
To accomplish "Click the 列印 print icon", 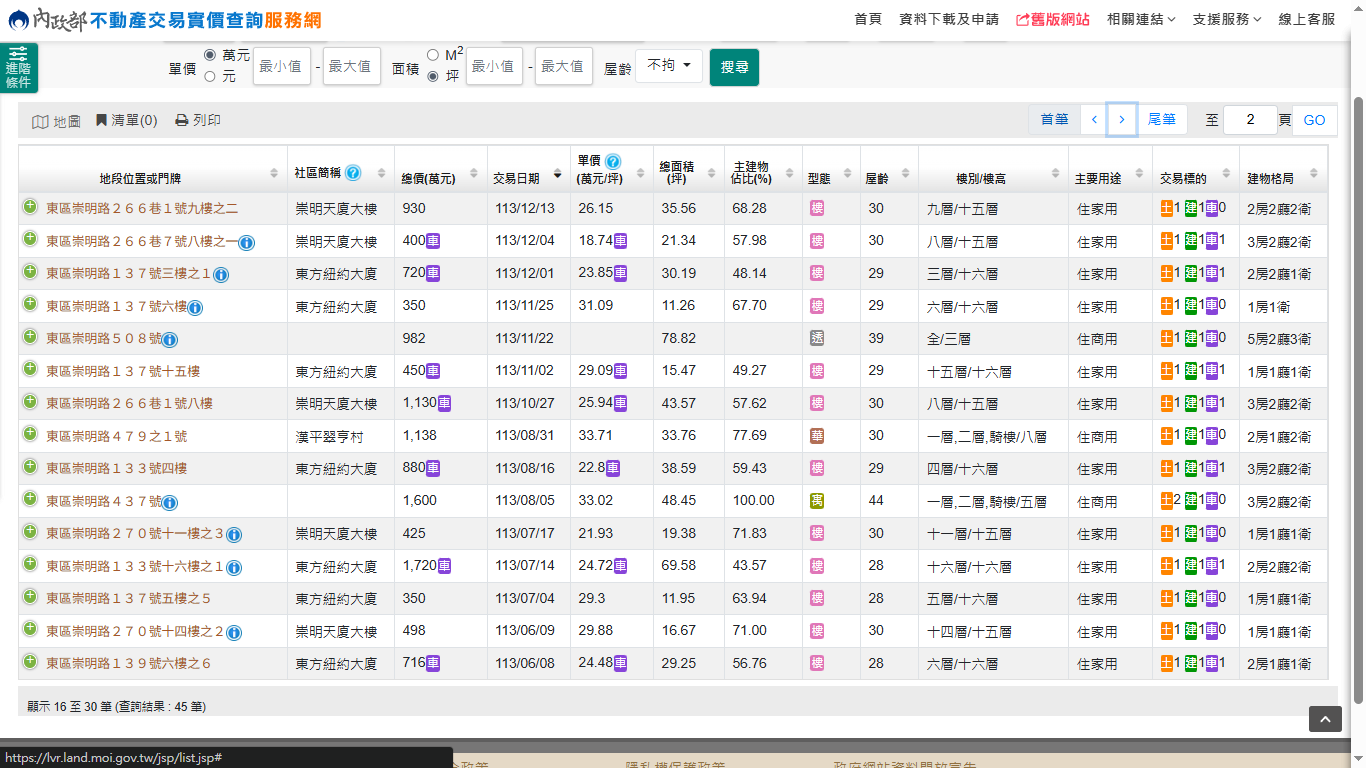I will pyautogui.click(x=182, y=121).
